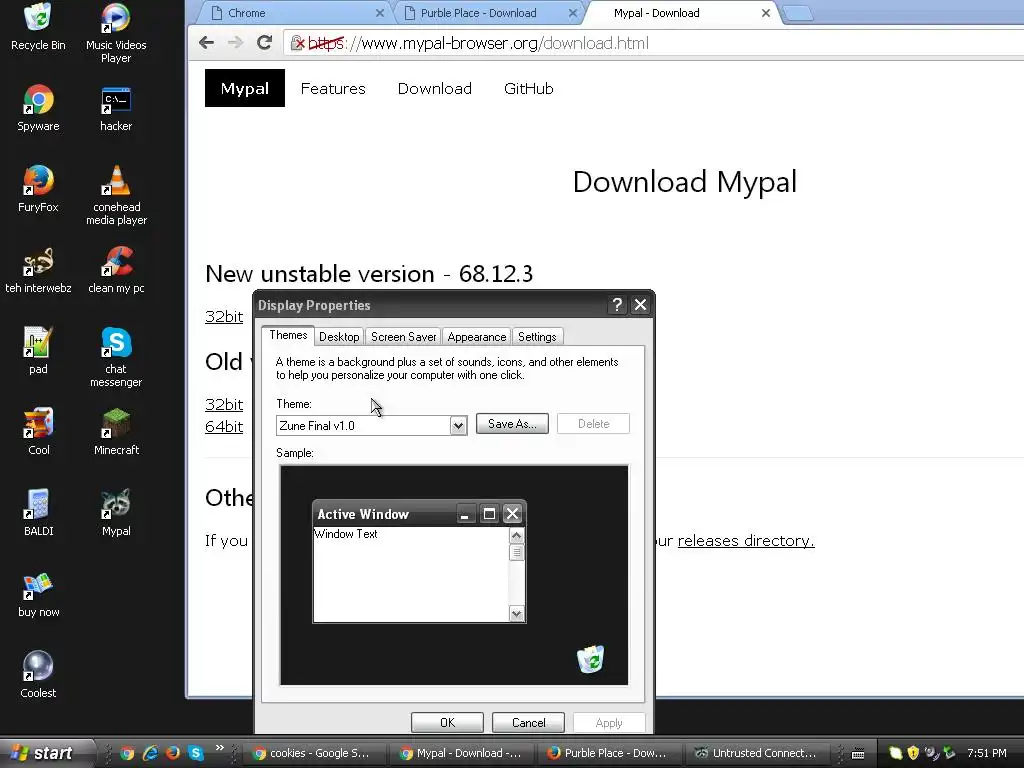Viewport: 1024px width, 768px height.
Task: Select the teh interwebz desktop icon
Action: 38,269
